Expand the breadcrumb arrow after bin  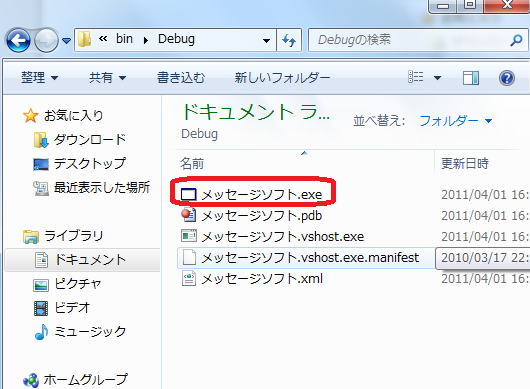pos(146,41)
